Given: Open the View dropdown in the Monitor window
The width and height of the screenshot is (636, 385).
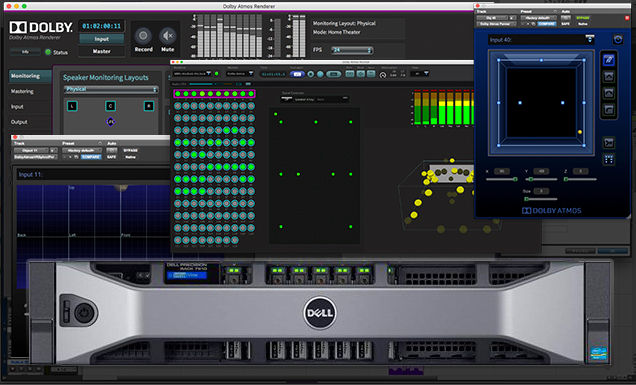Looking at the screenshot, I should coord(420,74).
